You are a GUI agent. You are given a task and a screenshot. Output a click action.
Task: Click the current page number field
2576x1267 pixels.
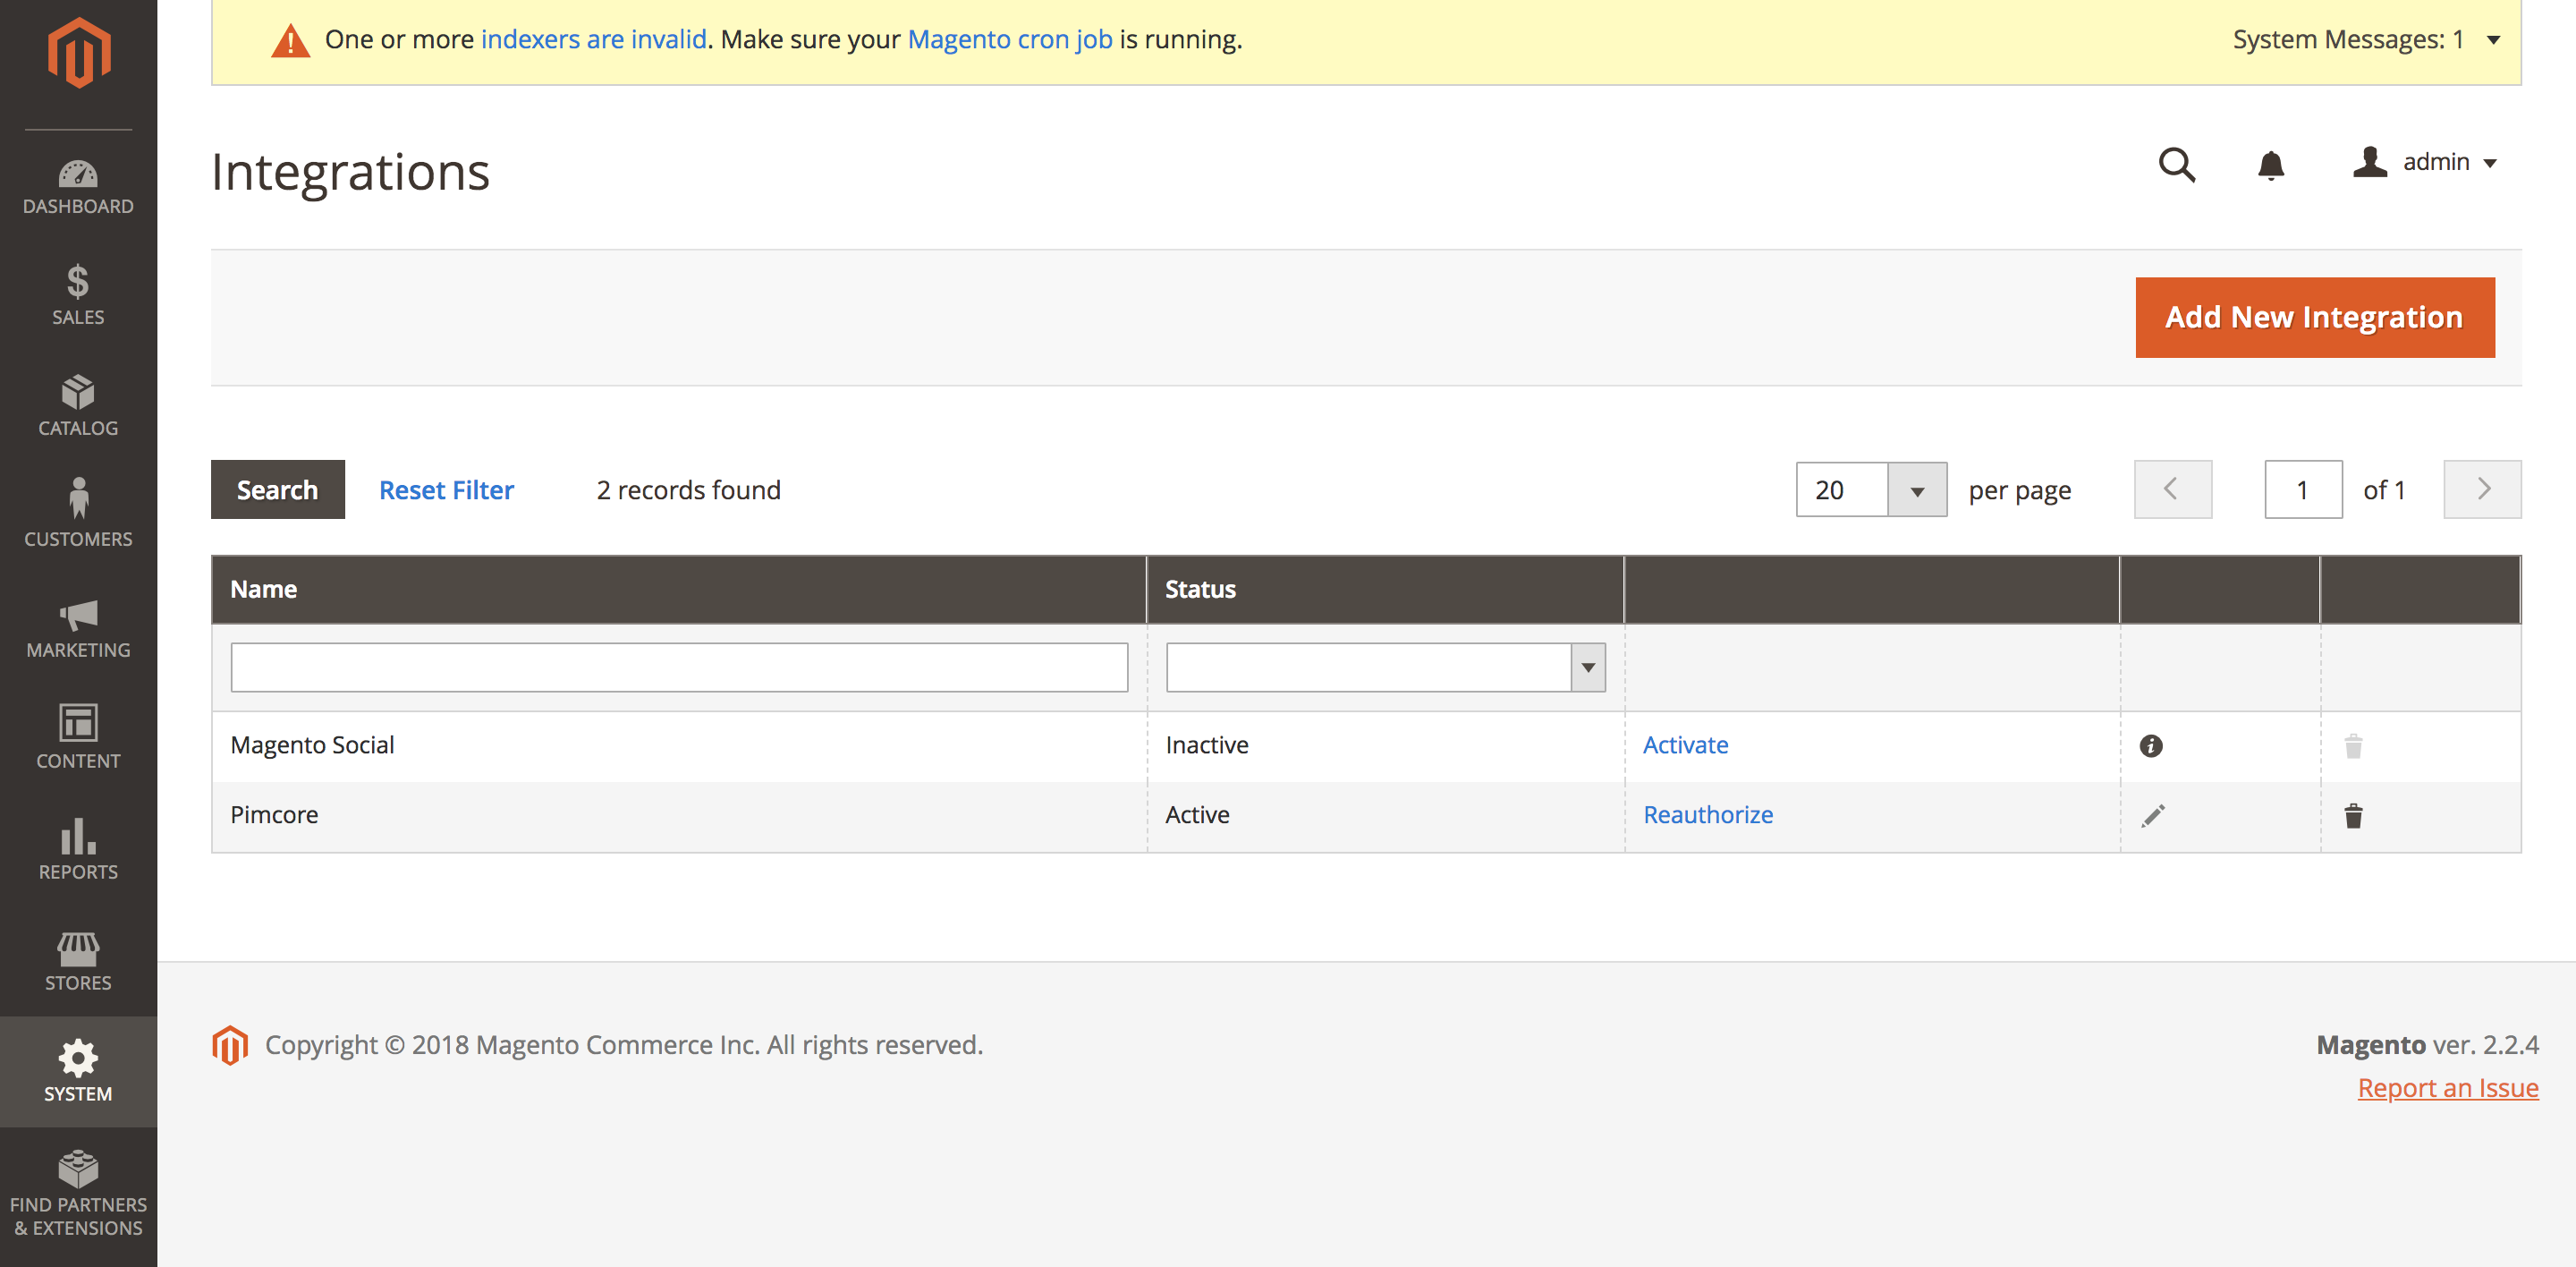tap(2303, 490)
